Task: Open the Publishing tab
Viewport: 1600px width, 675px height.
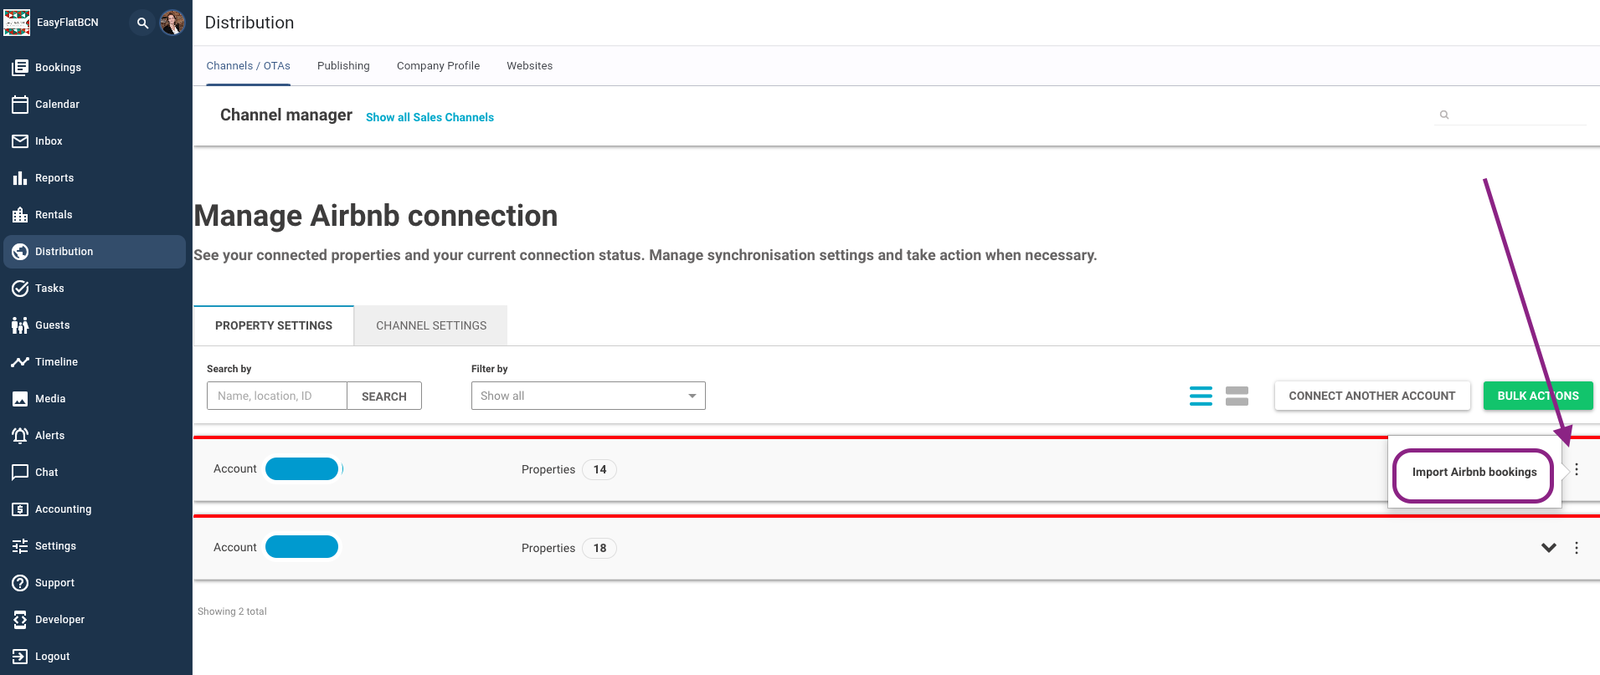Action: coord(343,66)
